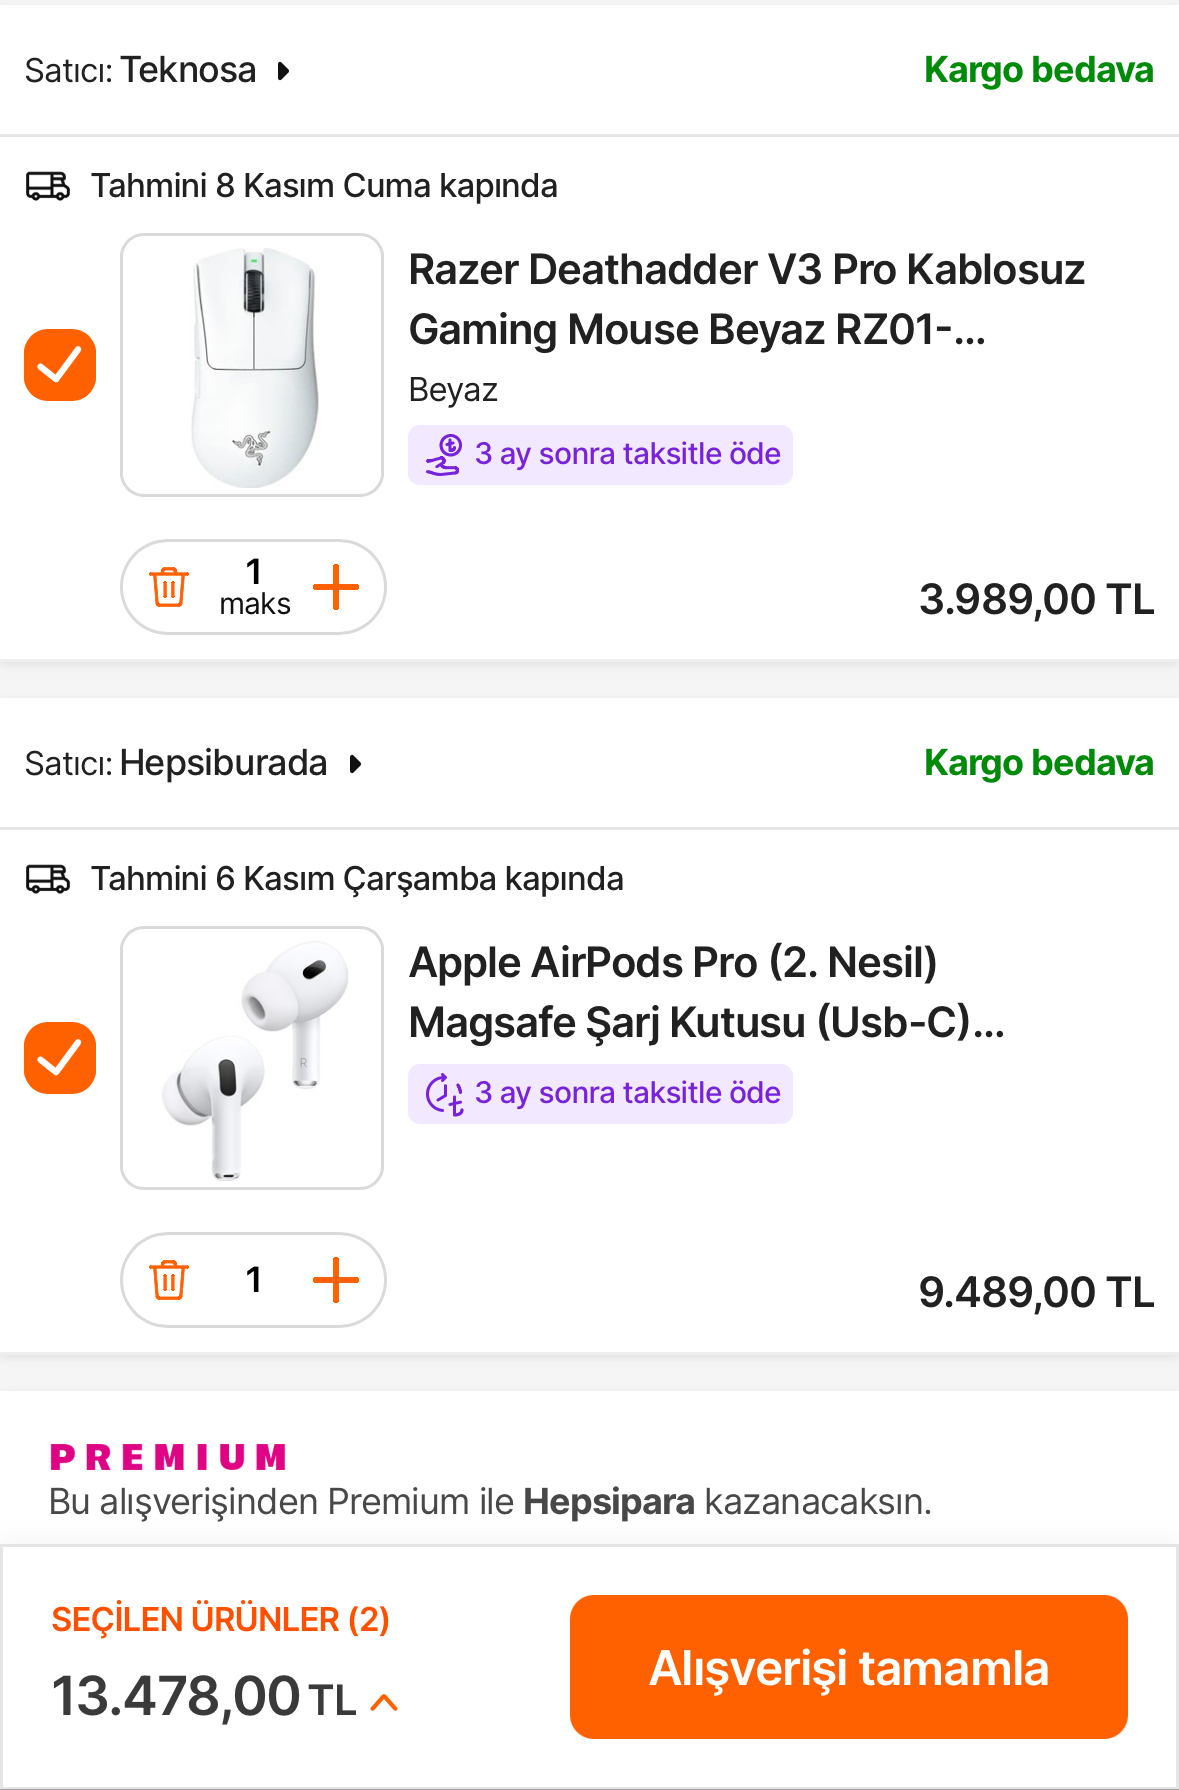
Task: Tap AirPods '3 ay sonra taksitle öde' label
Action: pos(628,1093)
